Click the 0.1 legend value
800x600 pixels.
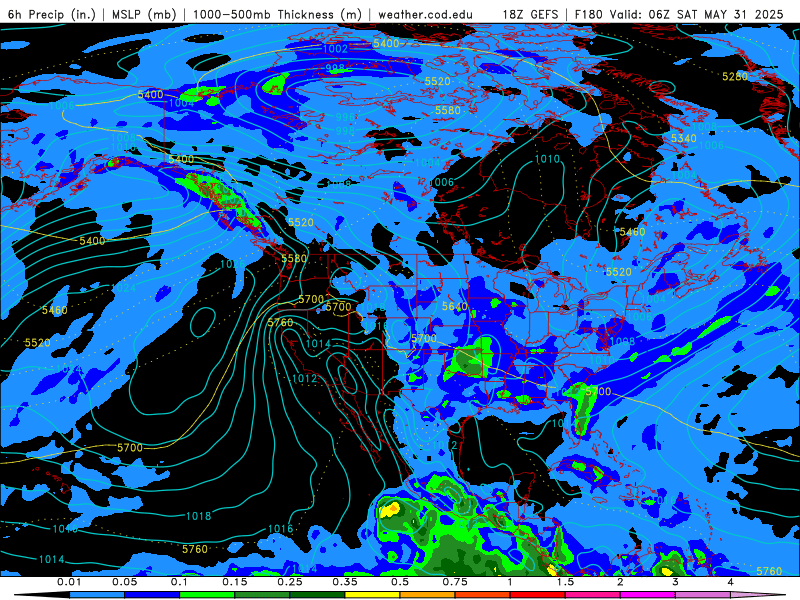click(179, 582)
